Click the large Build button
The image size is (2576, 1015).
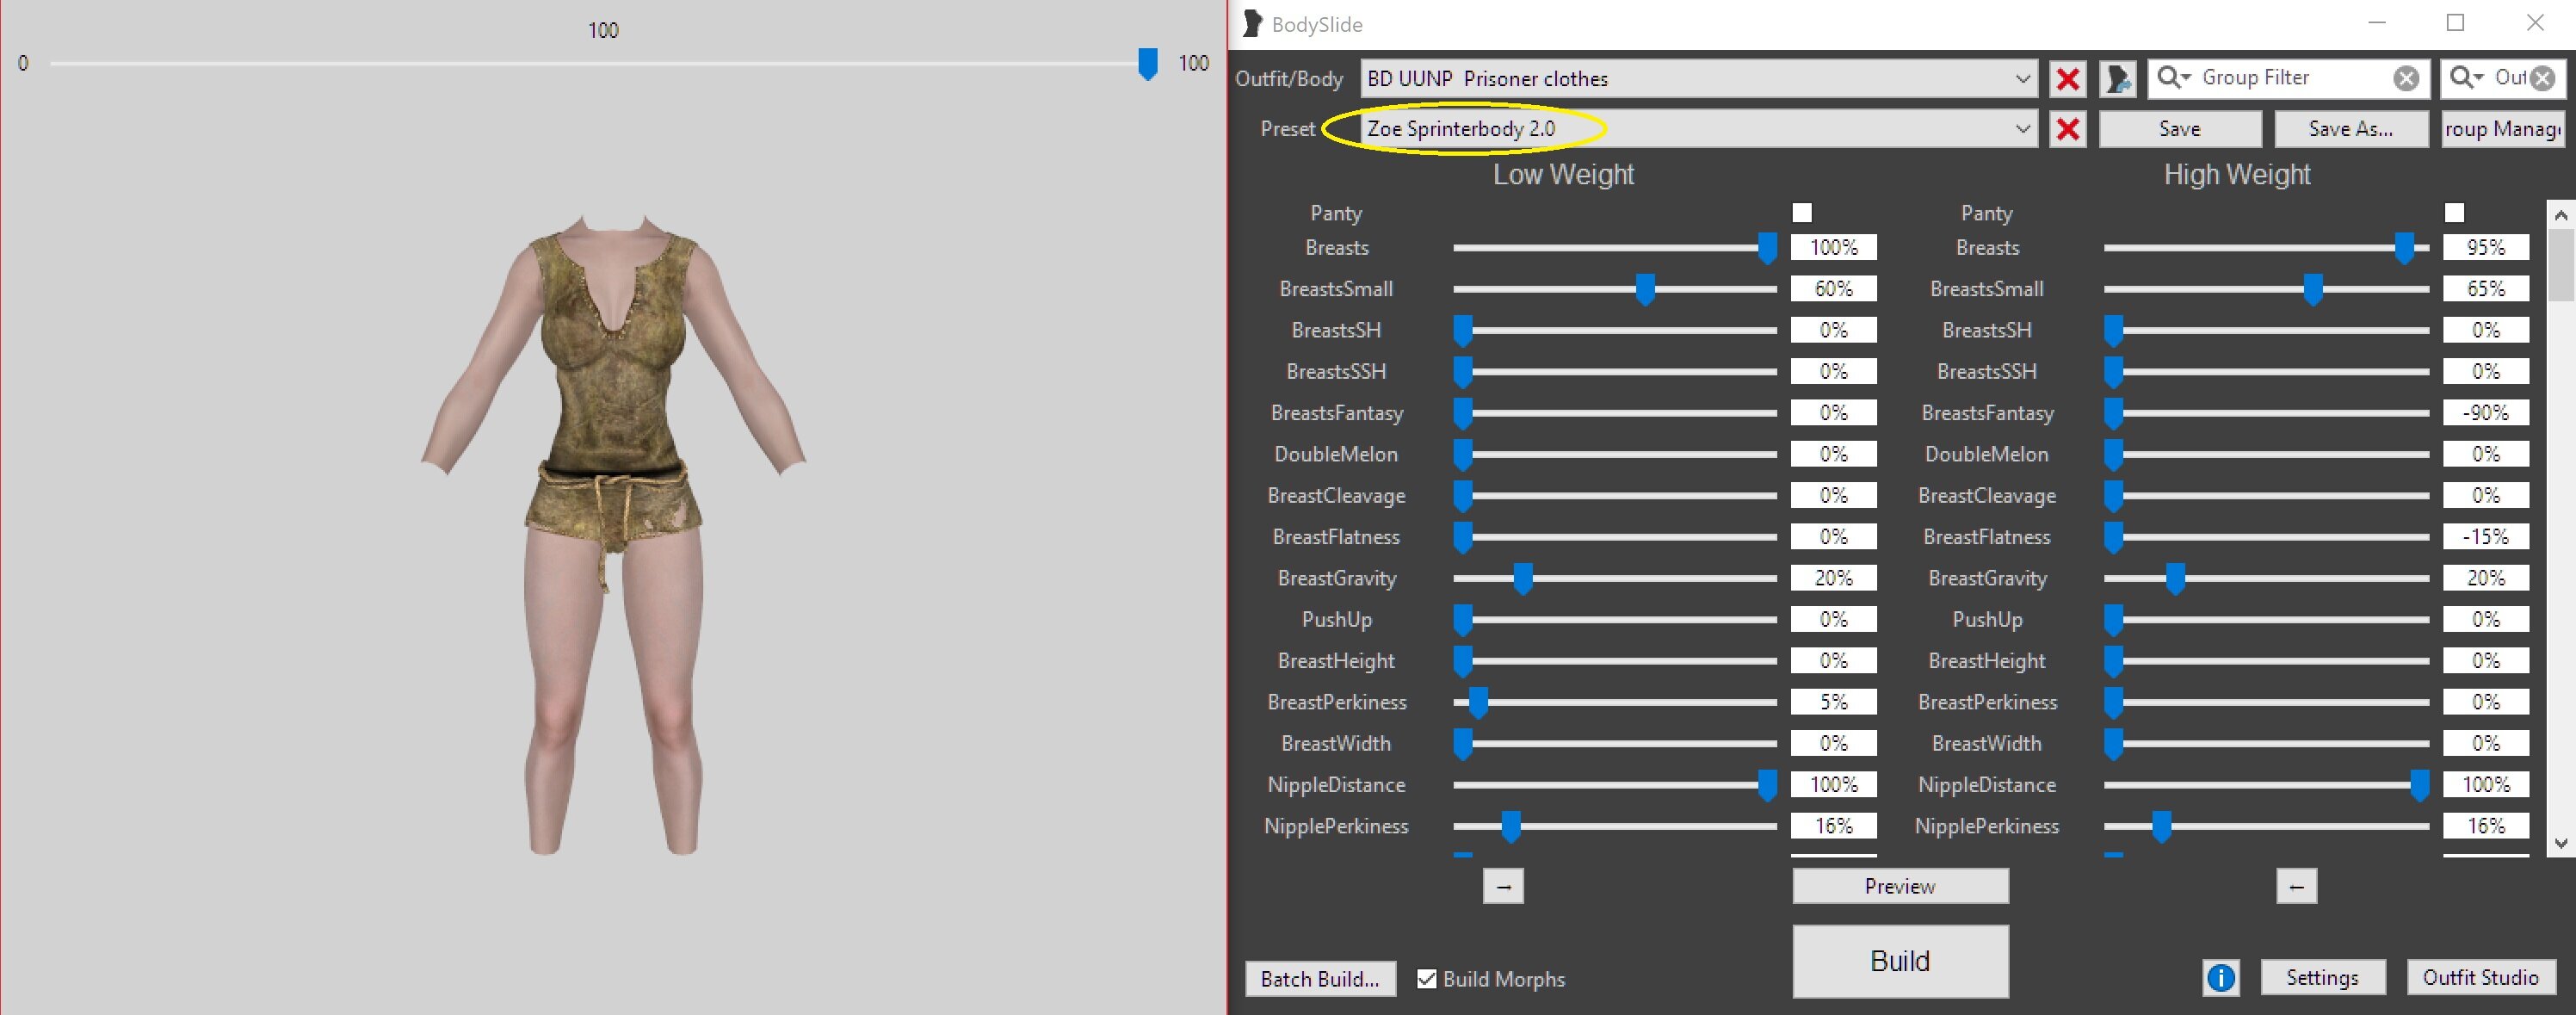[x=1900, y=961]
